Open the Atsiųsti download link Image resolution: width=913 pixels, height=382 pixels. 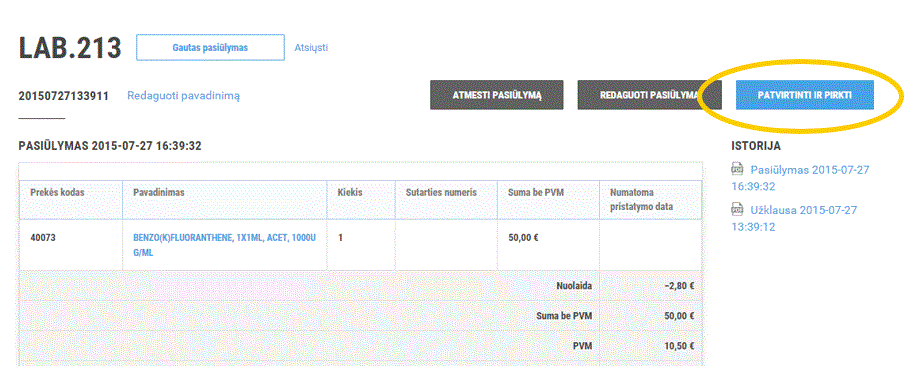point(311,47)
